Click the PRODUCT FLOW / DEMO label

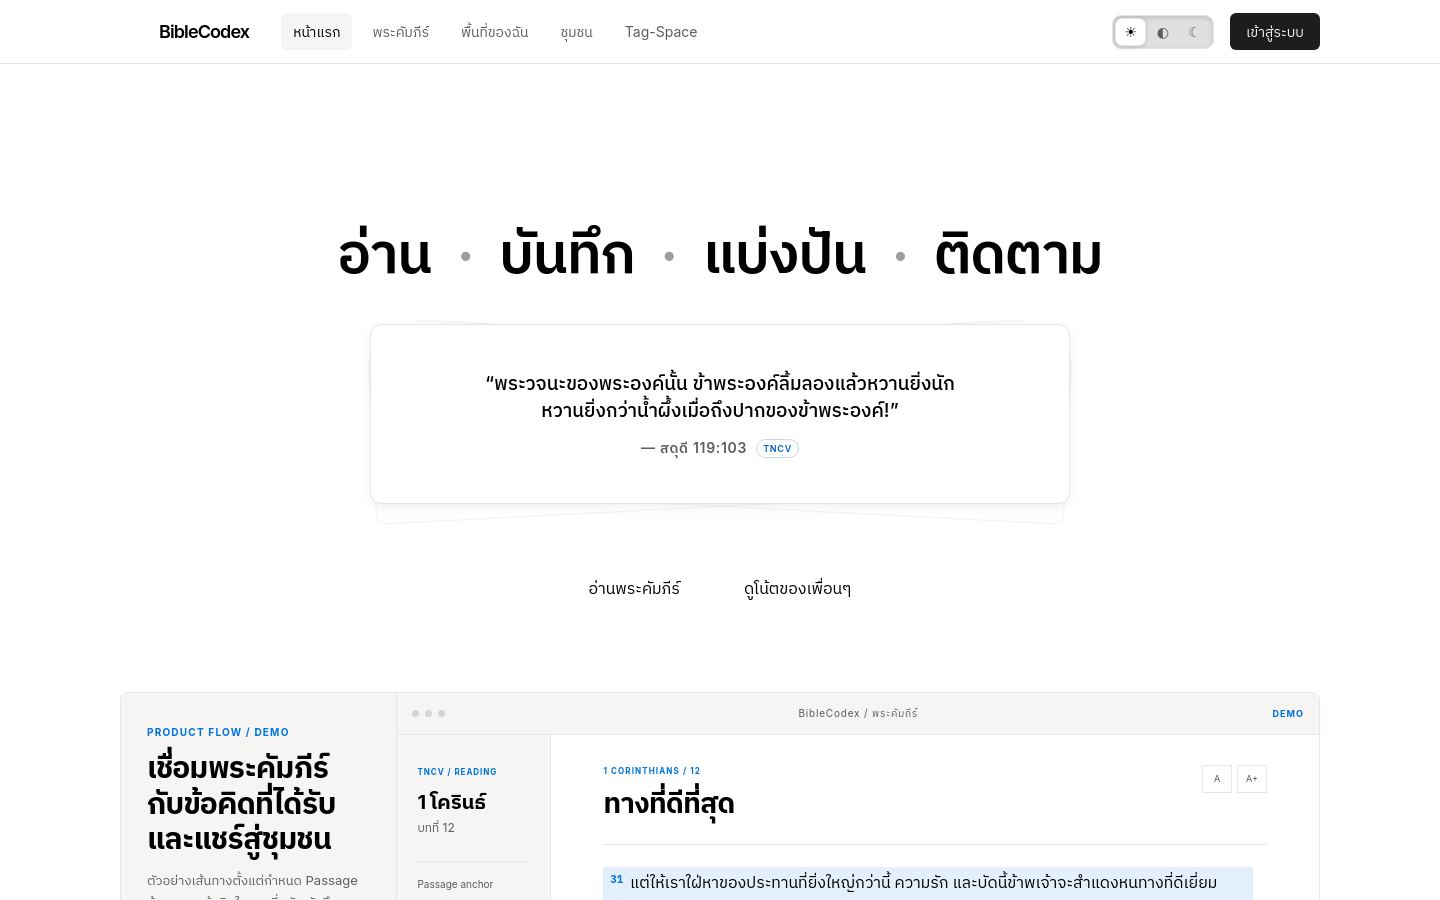[x=218, y=732]
